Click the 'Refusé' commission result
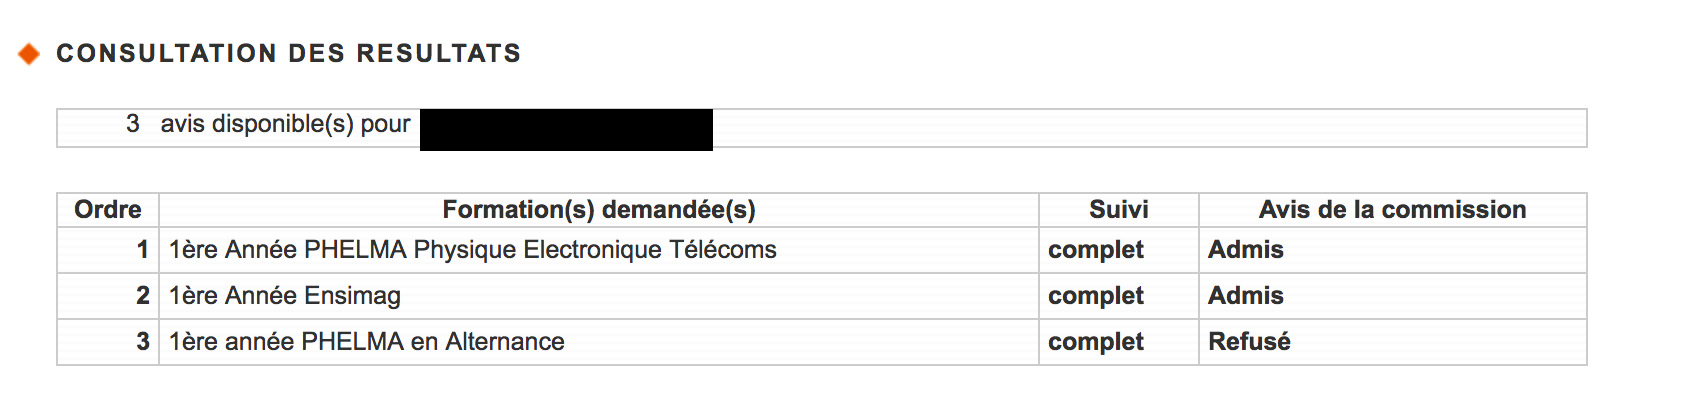This screenshot has height=420, width=1702. click(1249, 342)
